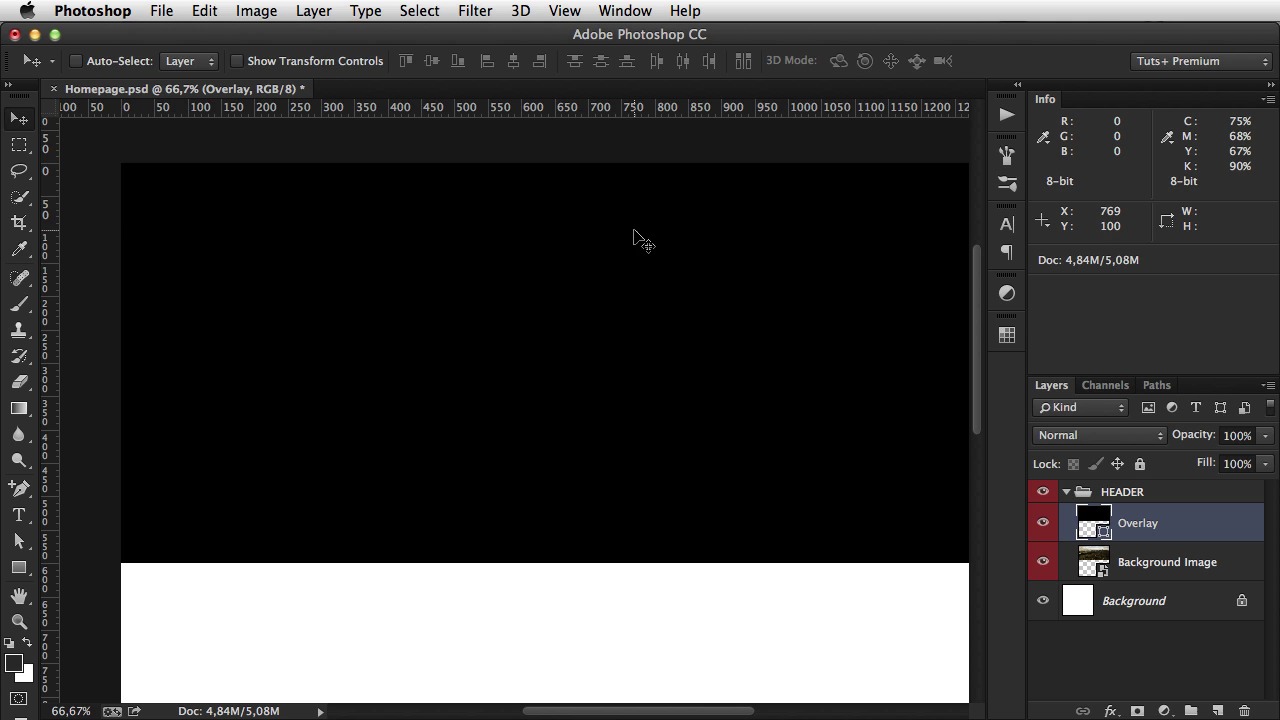The height and width of the screenshot is (720, 1280).
Task: Select the Lasso tool
Action: (x=19, y=171)
